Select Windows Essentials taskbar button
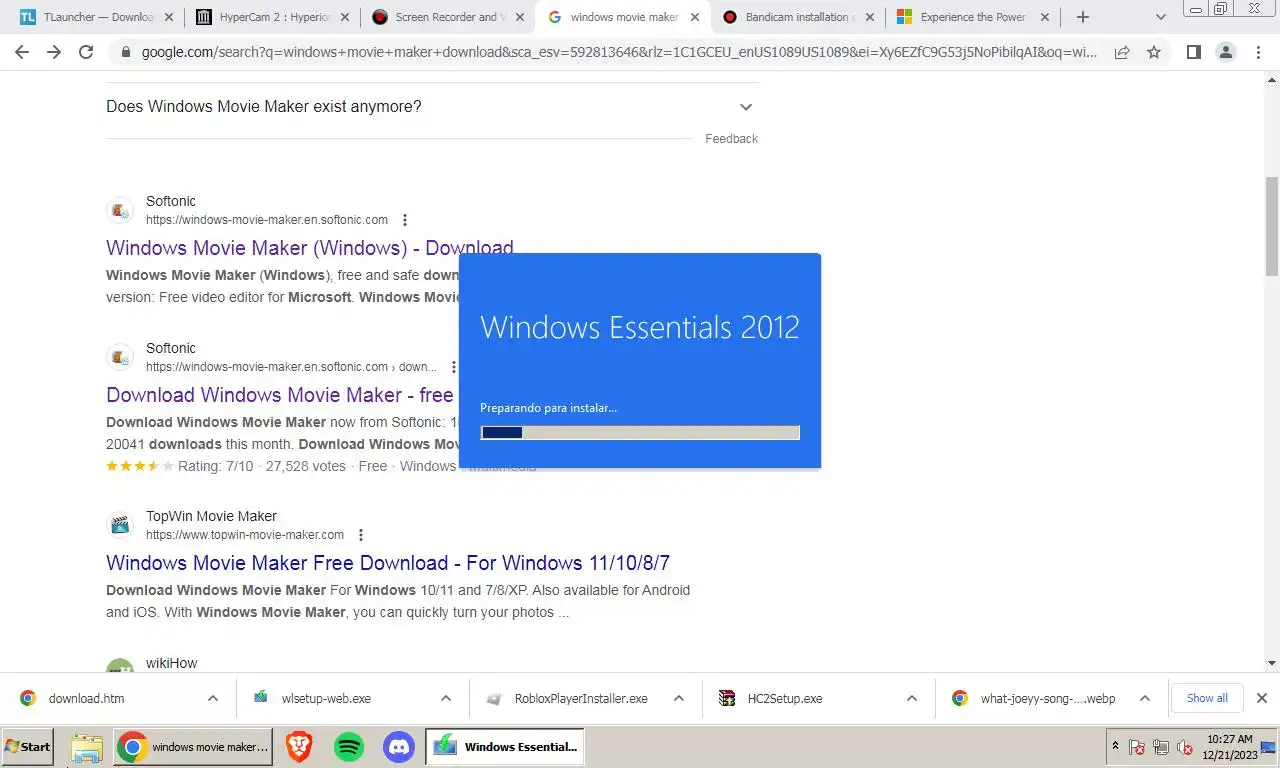Image resolution: width=1280 pixels, height=768 pixels. [x=505, y=747]
